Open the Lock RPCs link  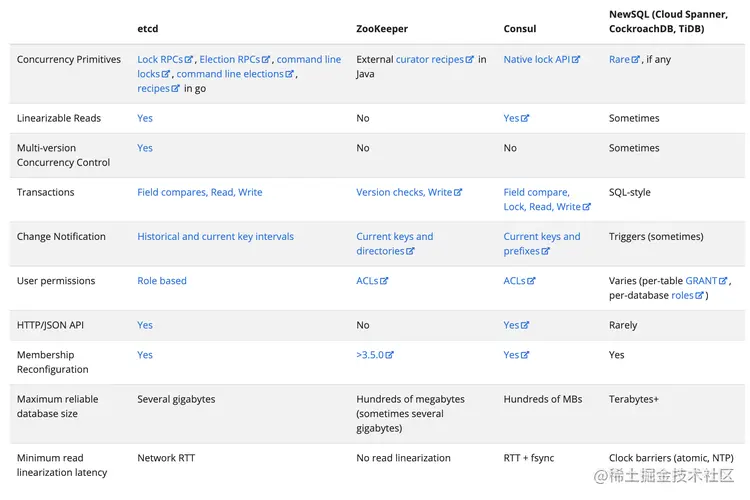point(161,60)
